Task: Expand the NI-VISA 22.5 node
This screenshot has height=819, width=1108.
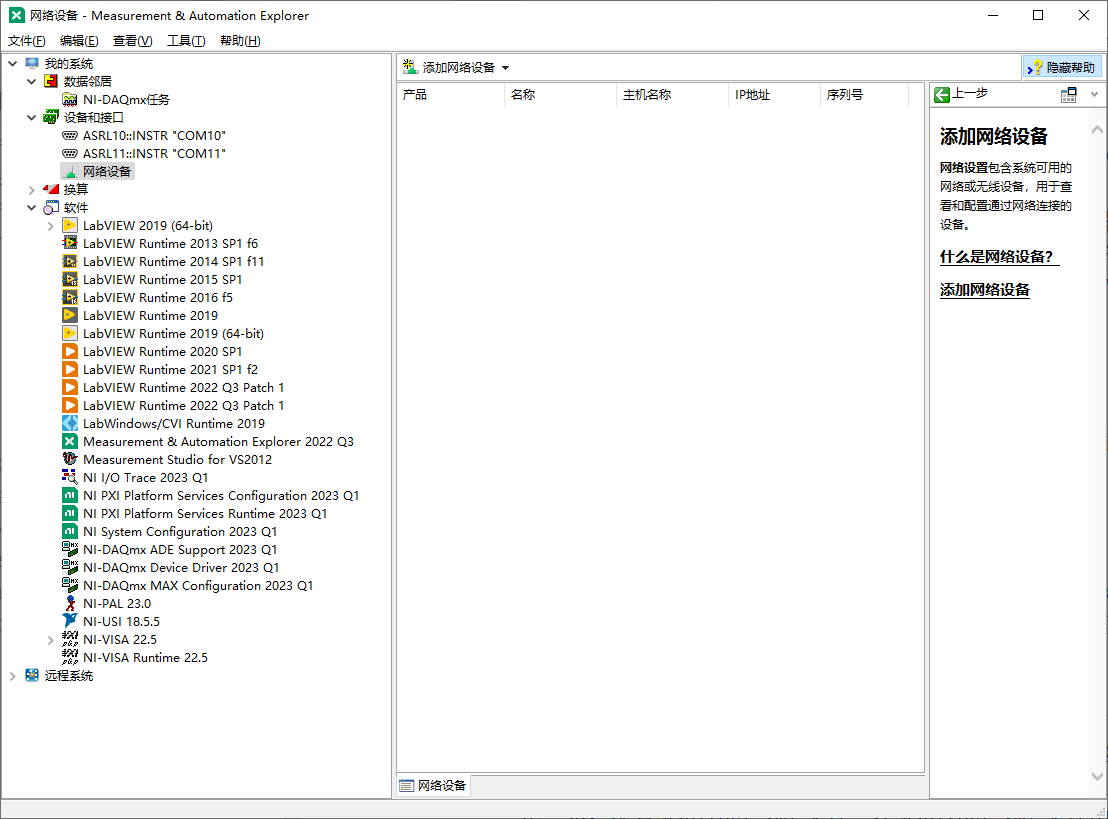Action: point(50,640)
